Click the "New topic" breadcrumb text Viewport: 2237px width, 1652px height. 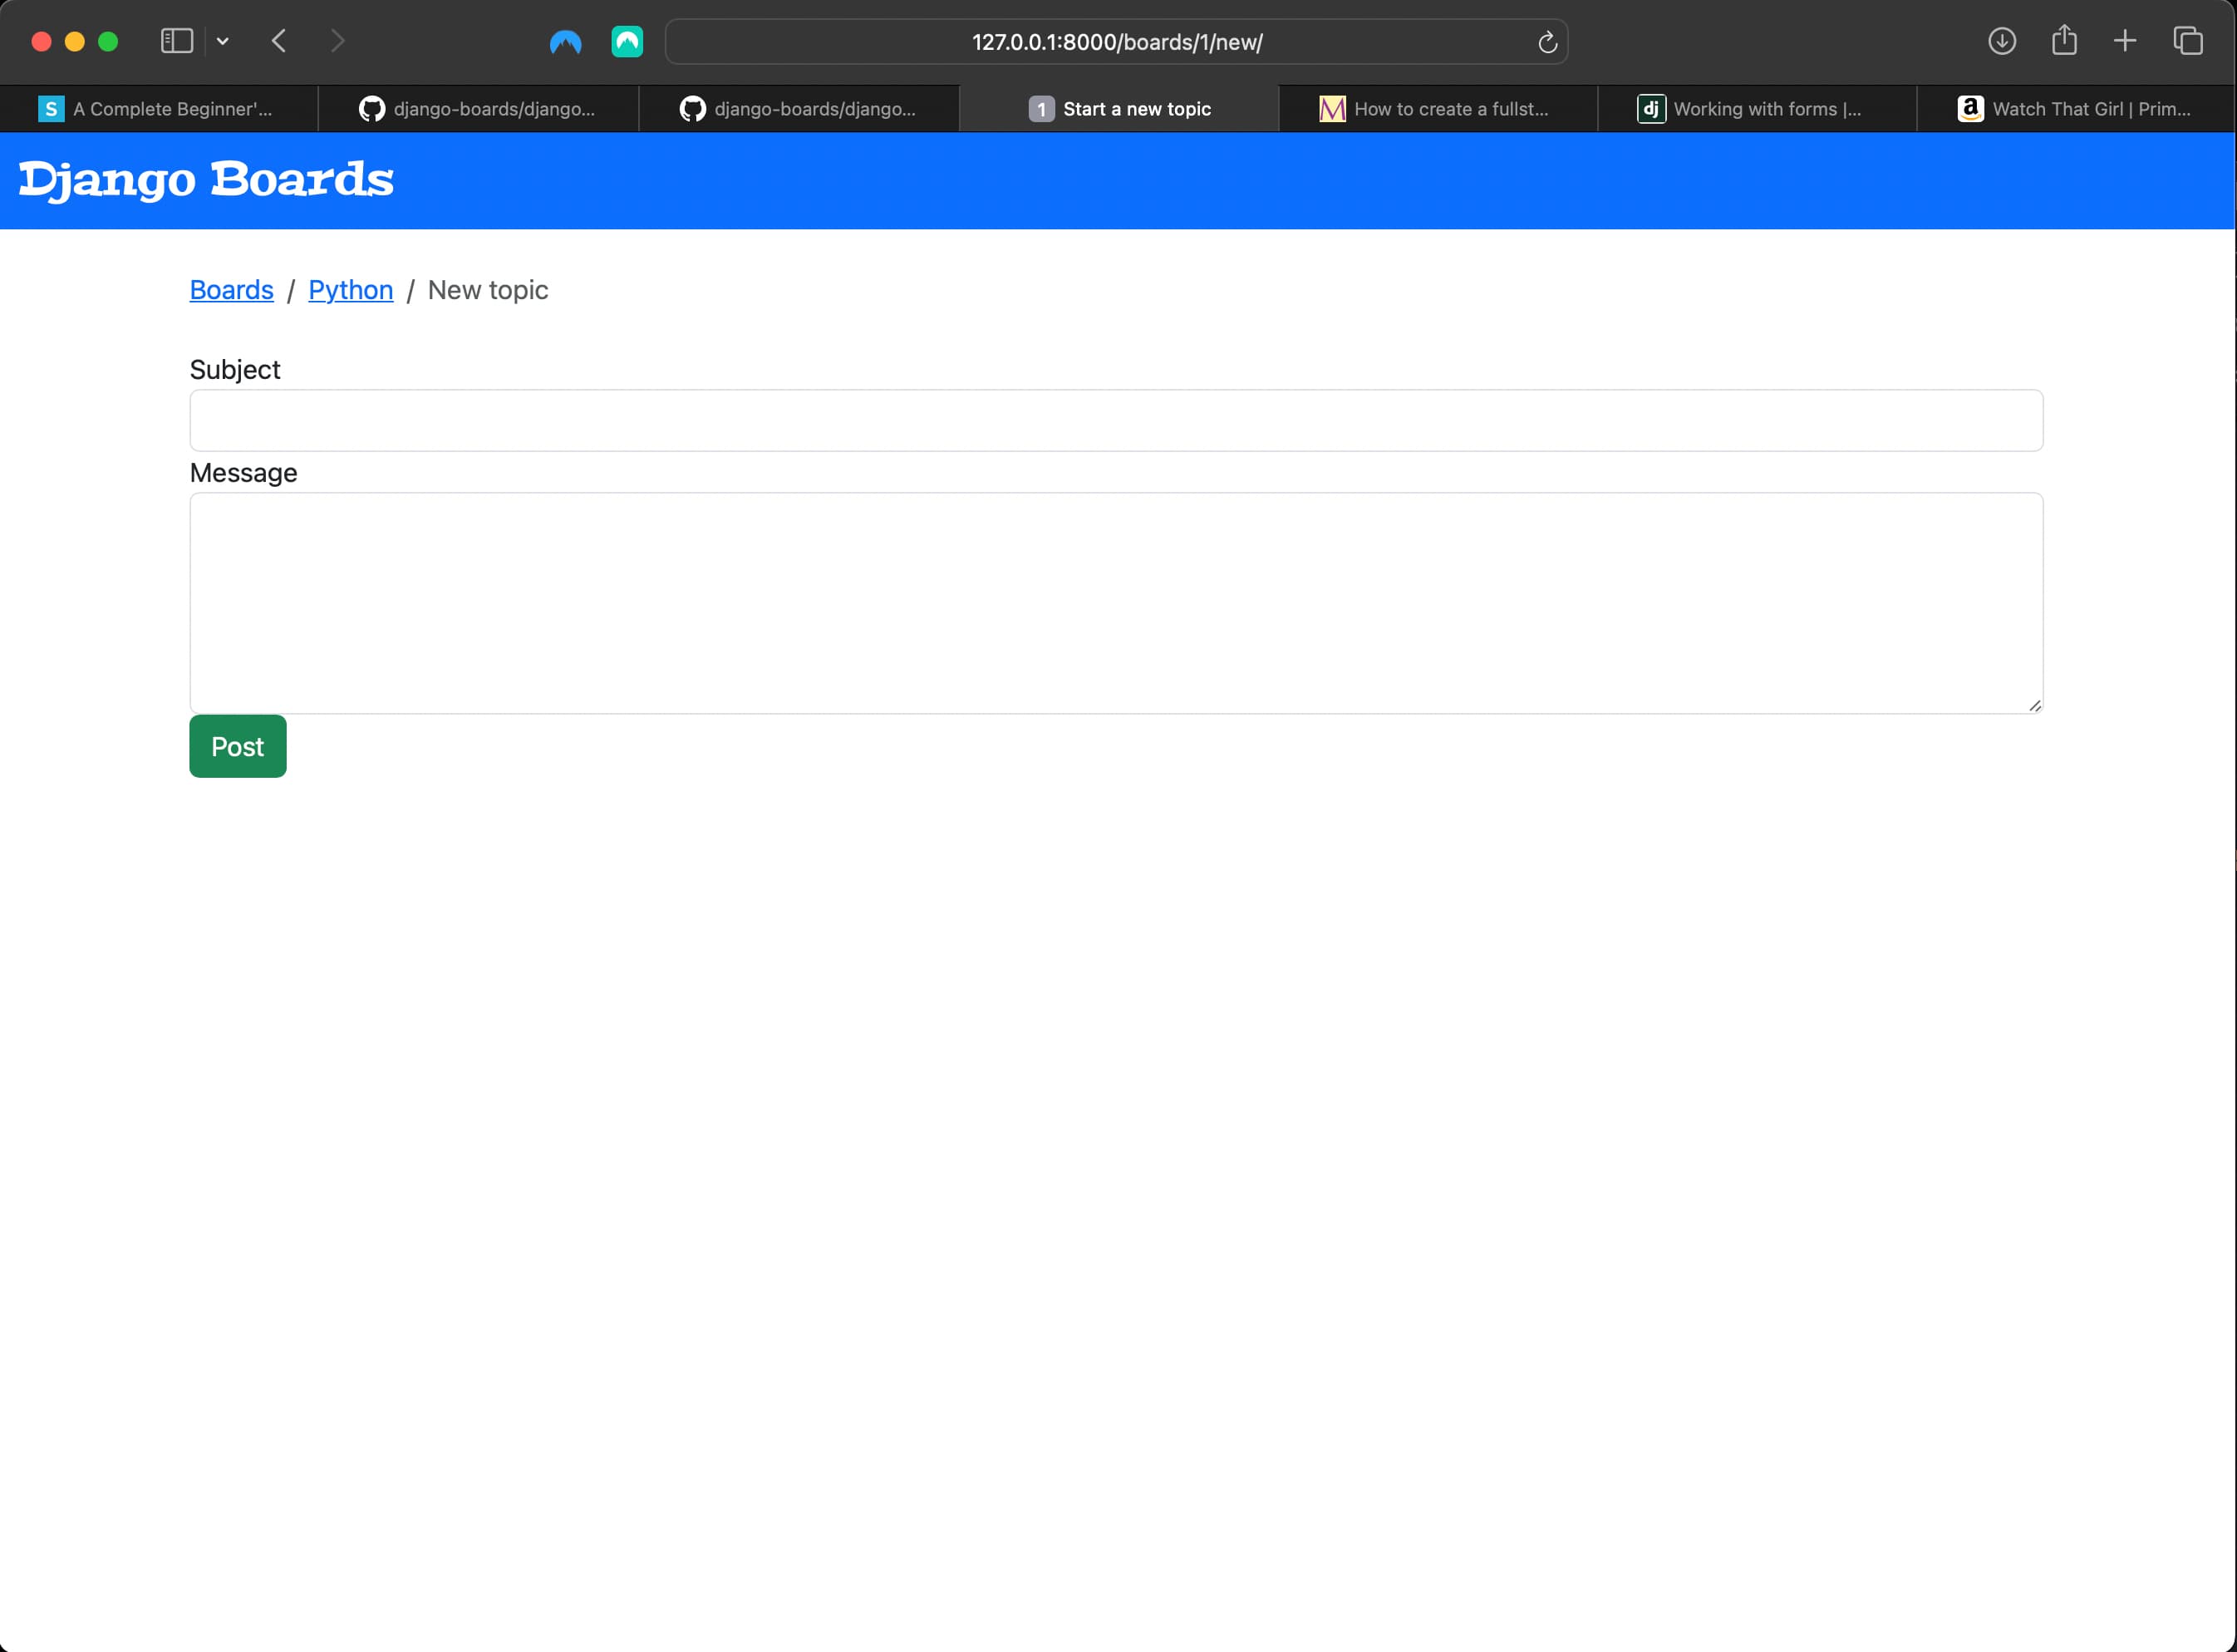(488, 290)
